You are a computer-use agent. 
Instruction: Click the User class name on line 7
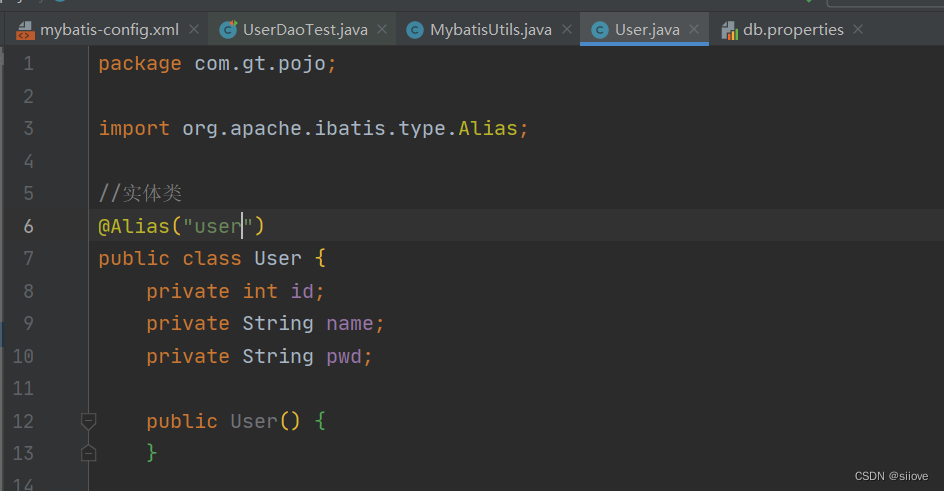click(x=278, y=259)
